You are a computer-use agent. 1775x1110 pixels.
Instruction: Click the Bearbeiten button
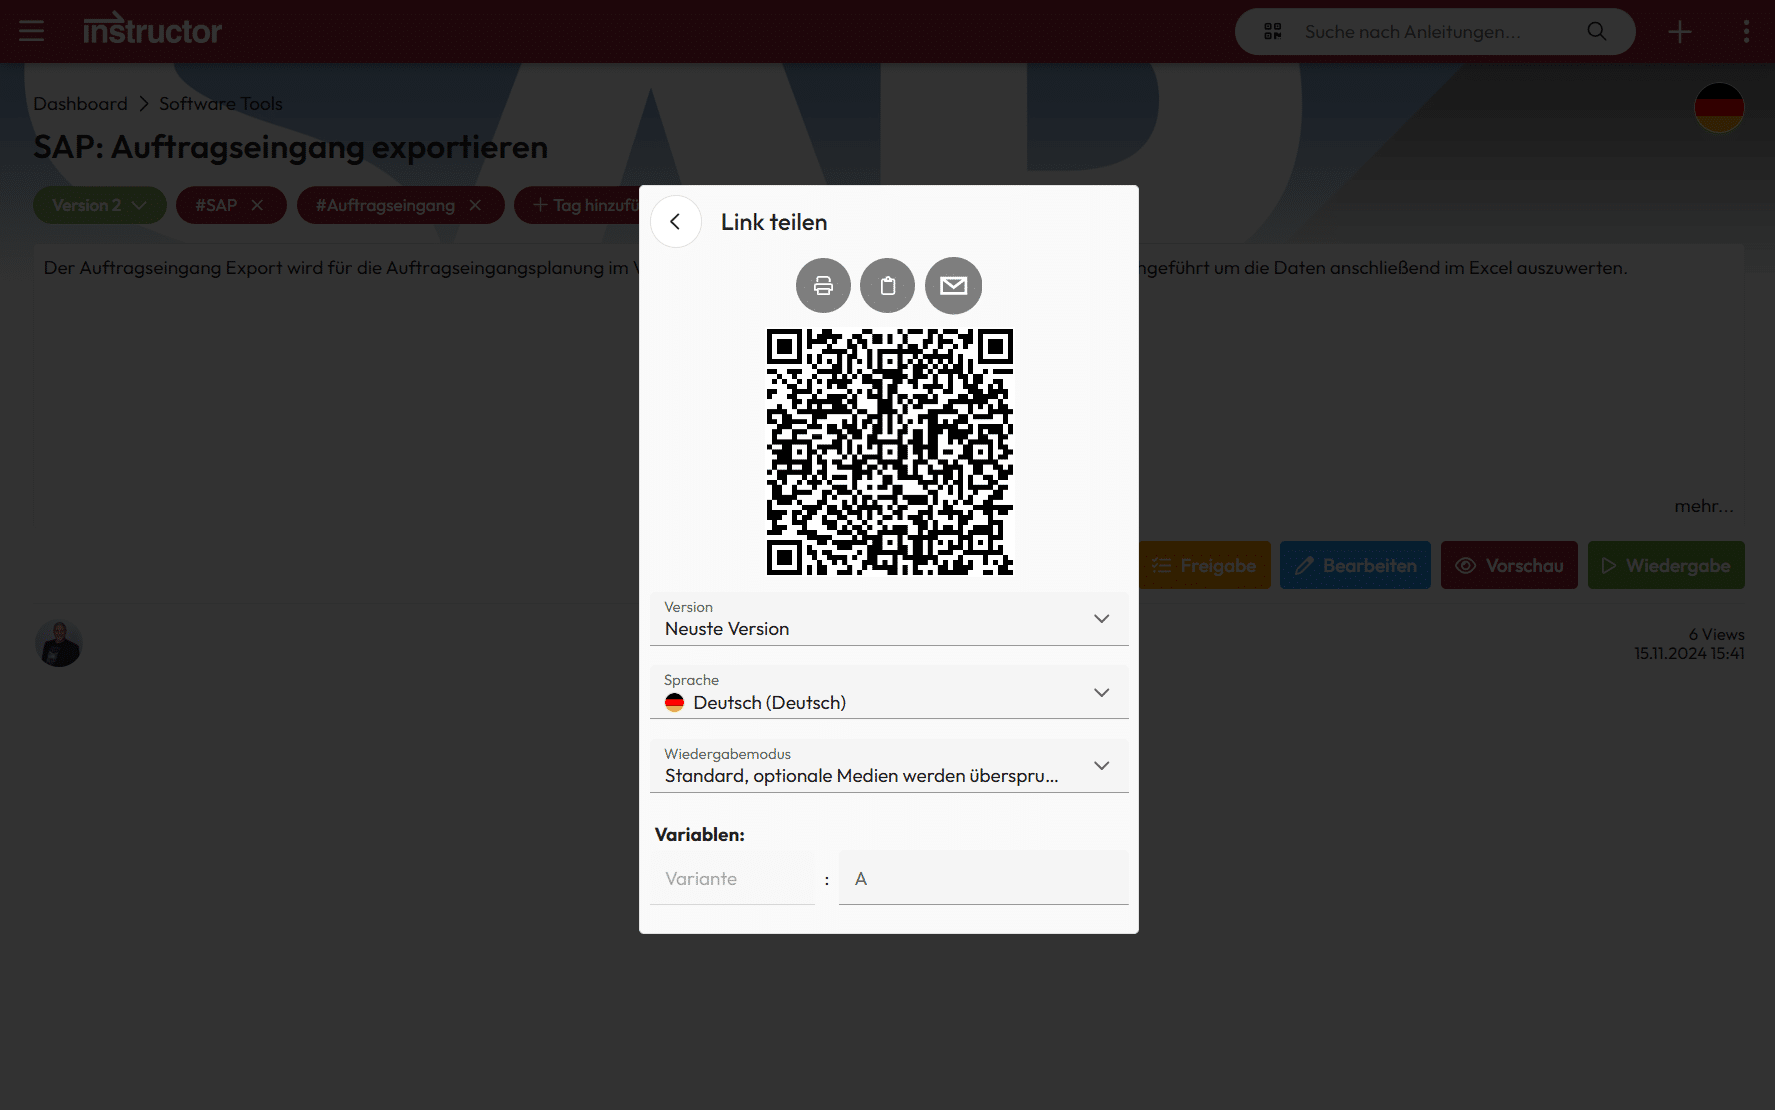(x=1355, y=565)
